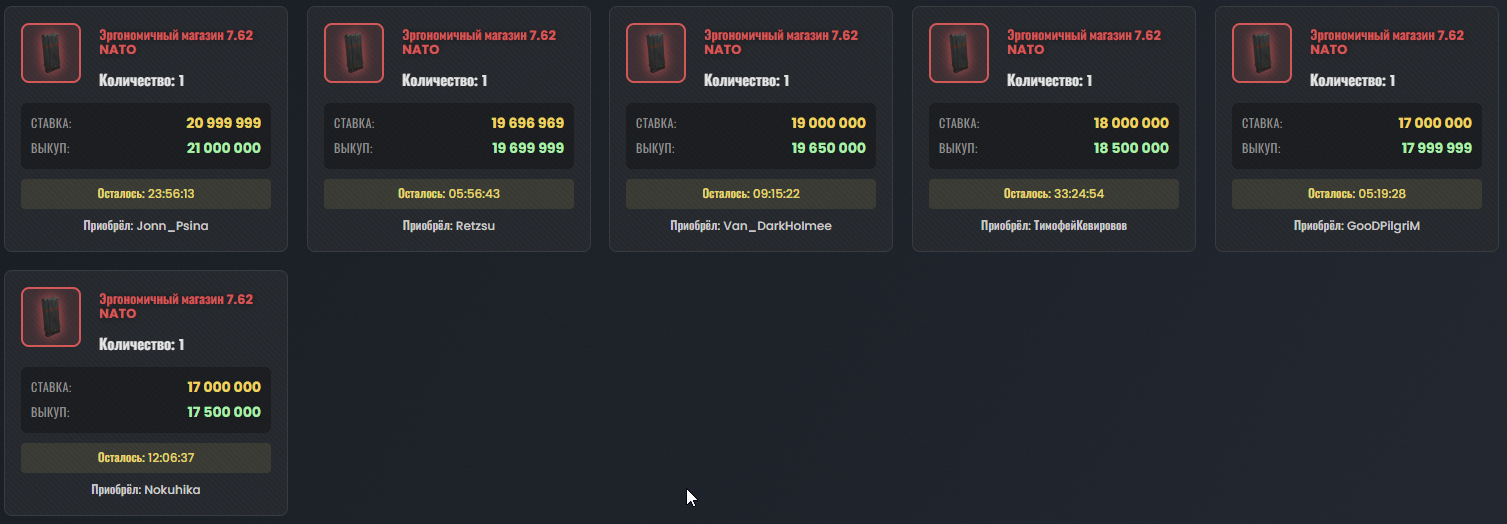Screen dimensions: 1507x524
Task: Click the 17 500 000 buyout price
Action: coord(223,412)
